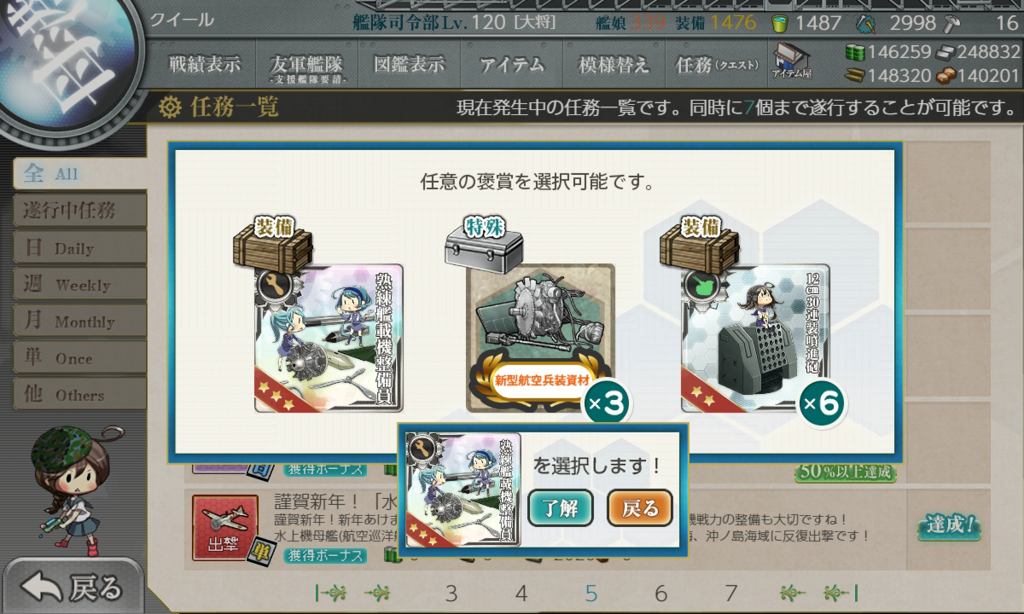Jump to the first page of quests
The image size is (1024, 614).
(x=331, y=593)
